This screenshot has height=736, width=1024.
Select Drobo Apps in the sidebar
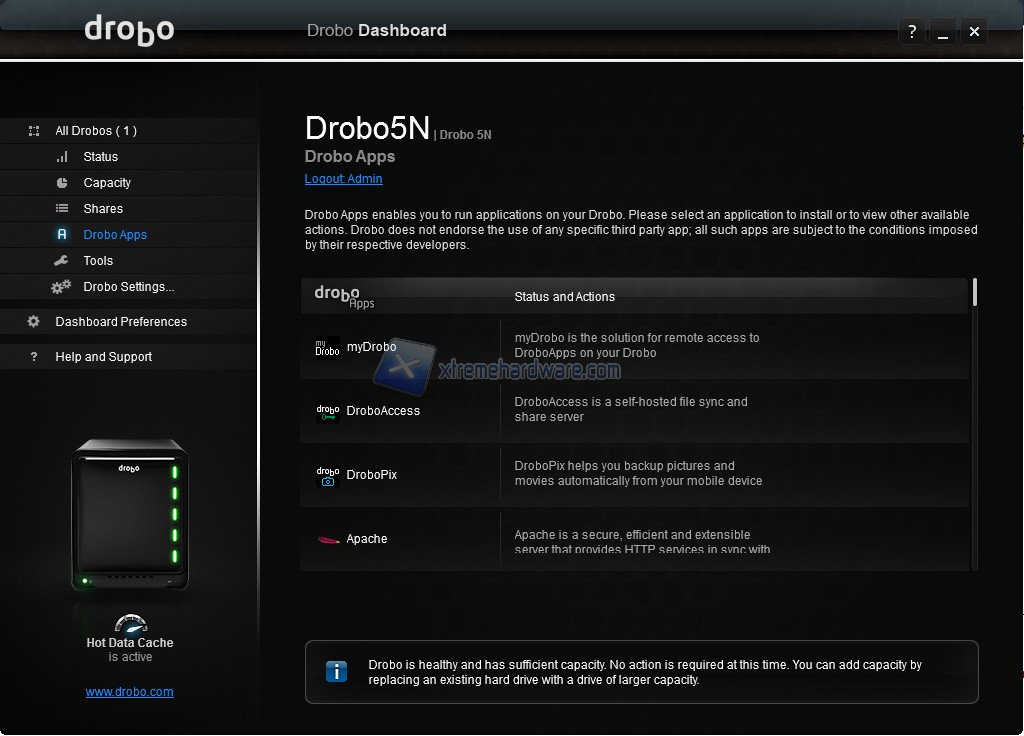(115, 235)
